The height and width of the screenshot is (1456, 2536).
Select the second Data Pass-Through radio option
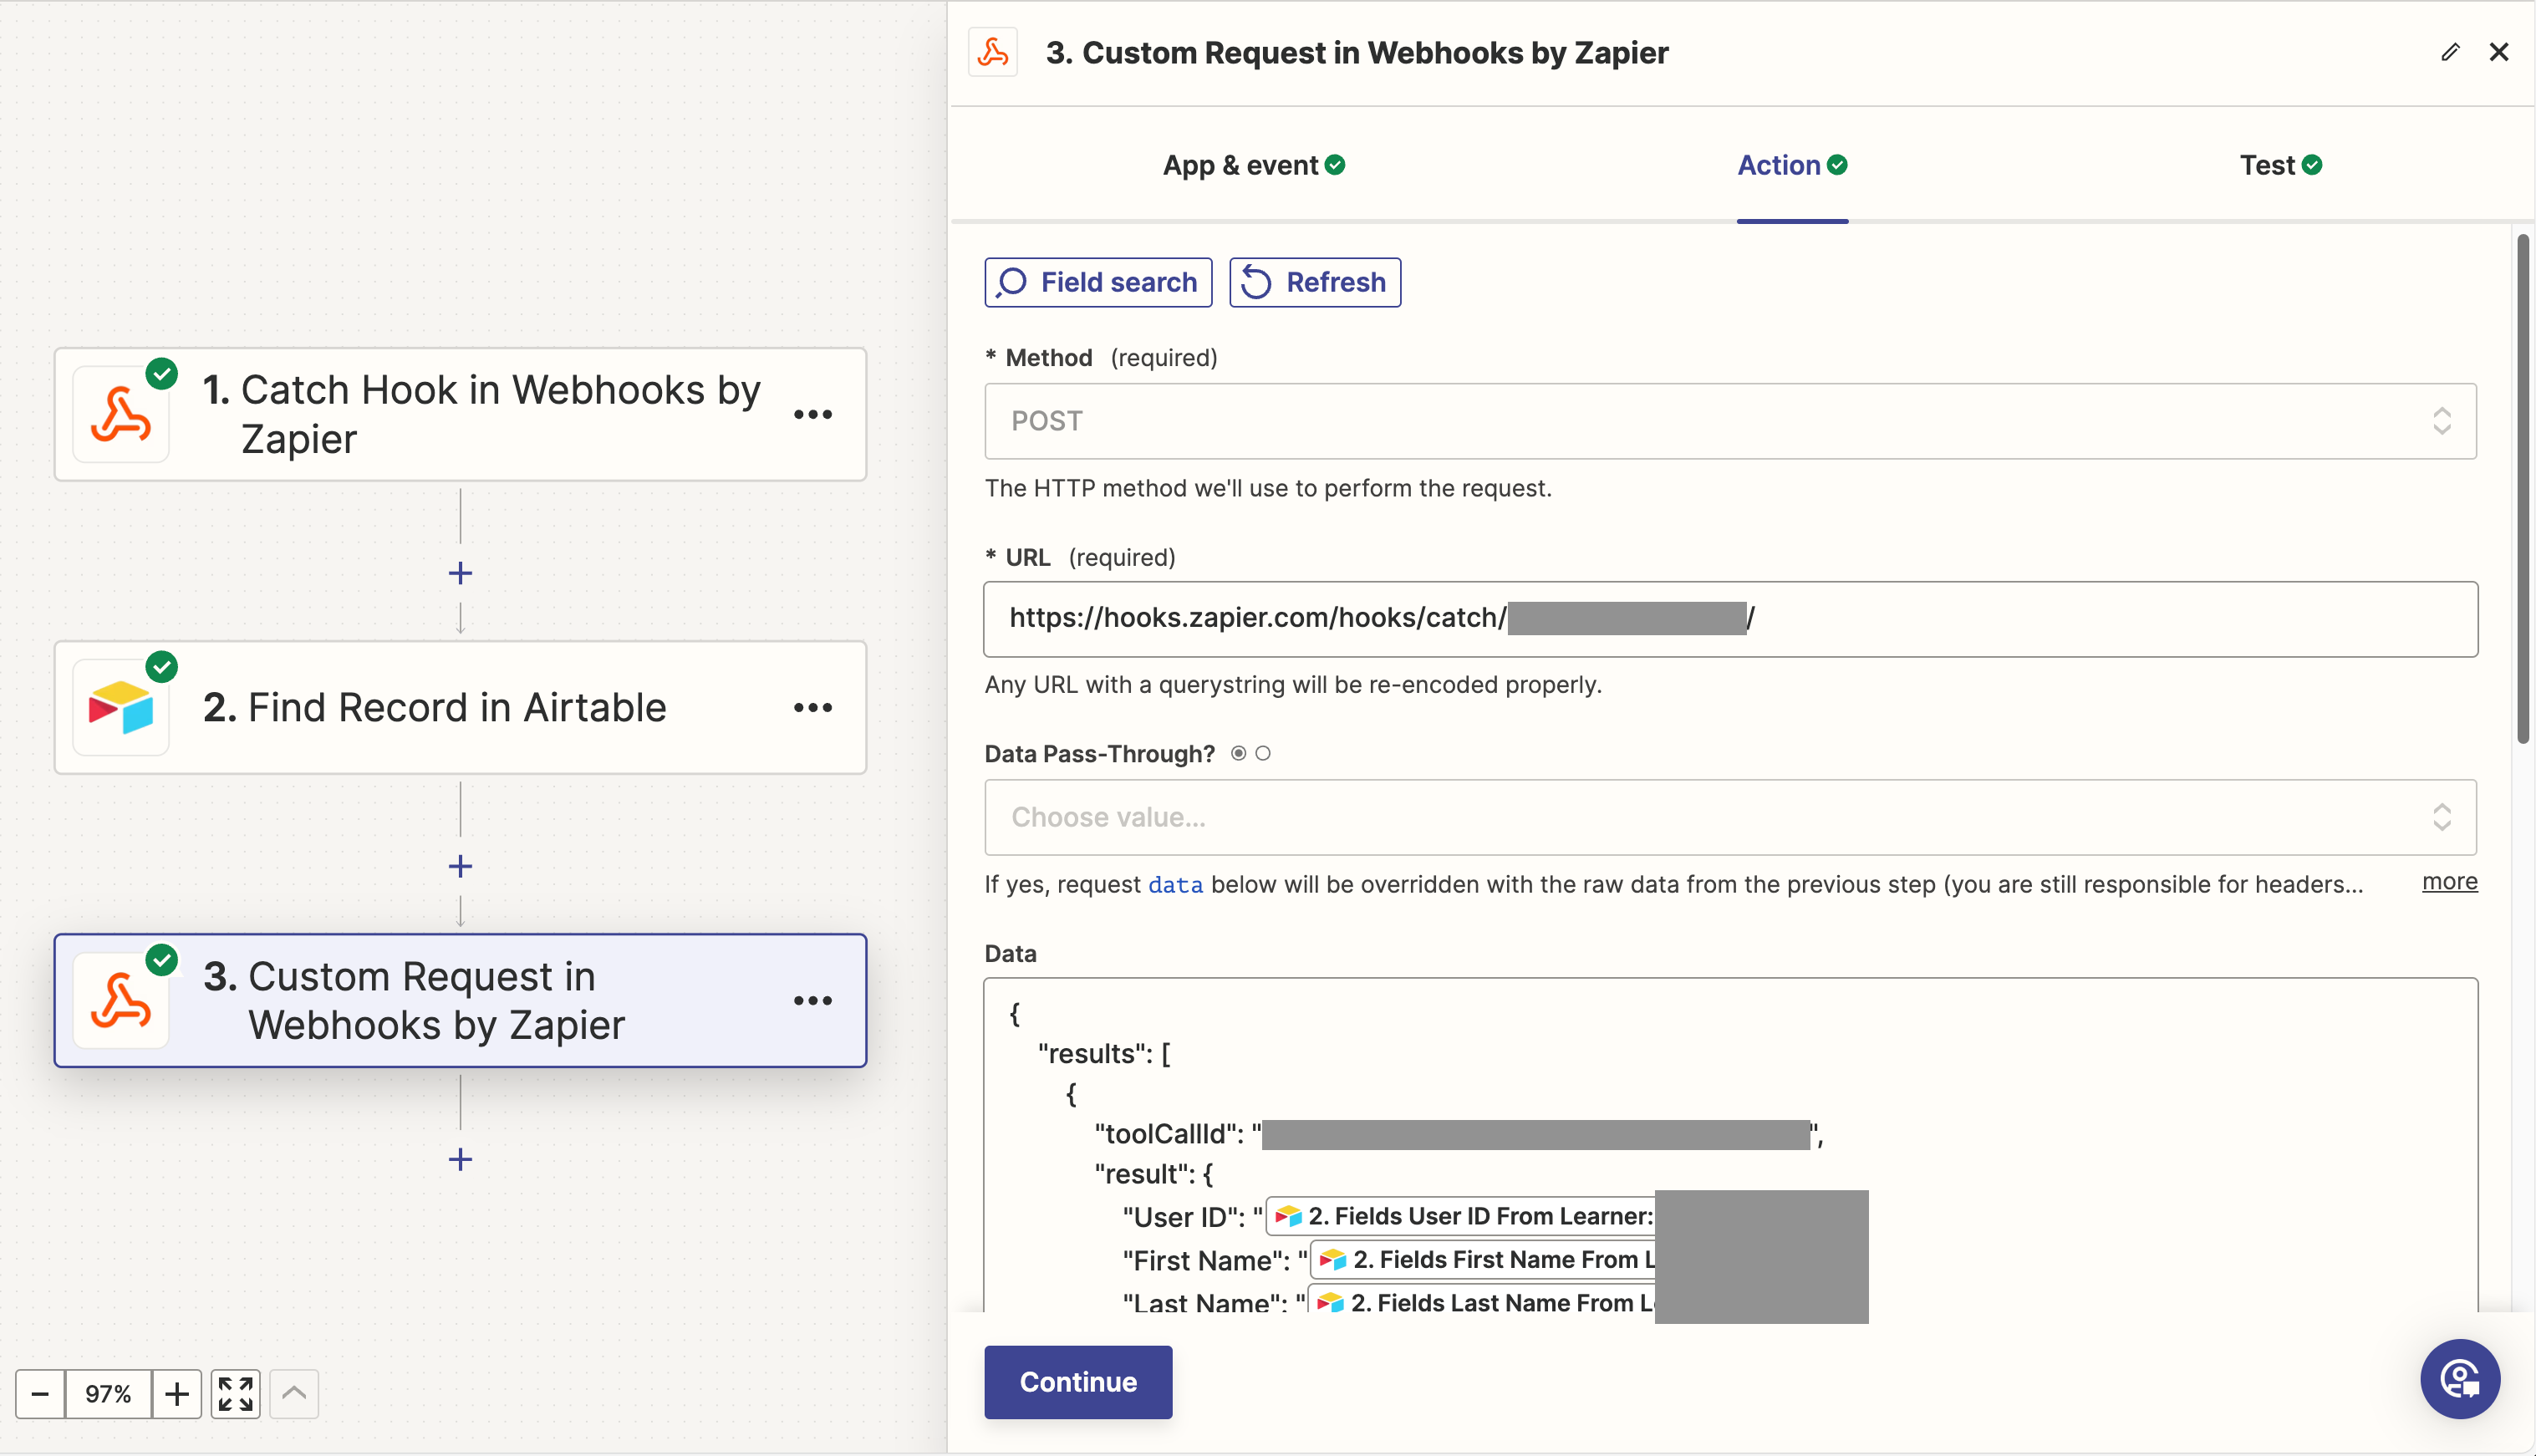1263,753
